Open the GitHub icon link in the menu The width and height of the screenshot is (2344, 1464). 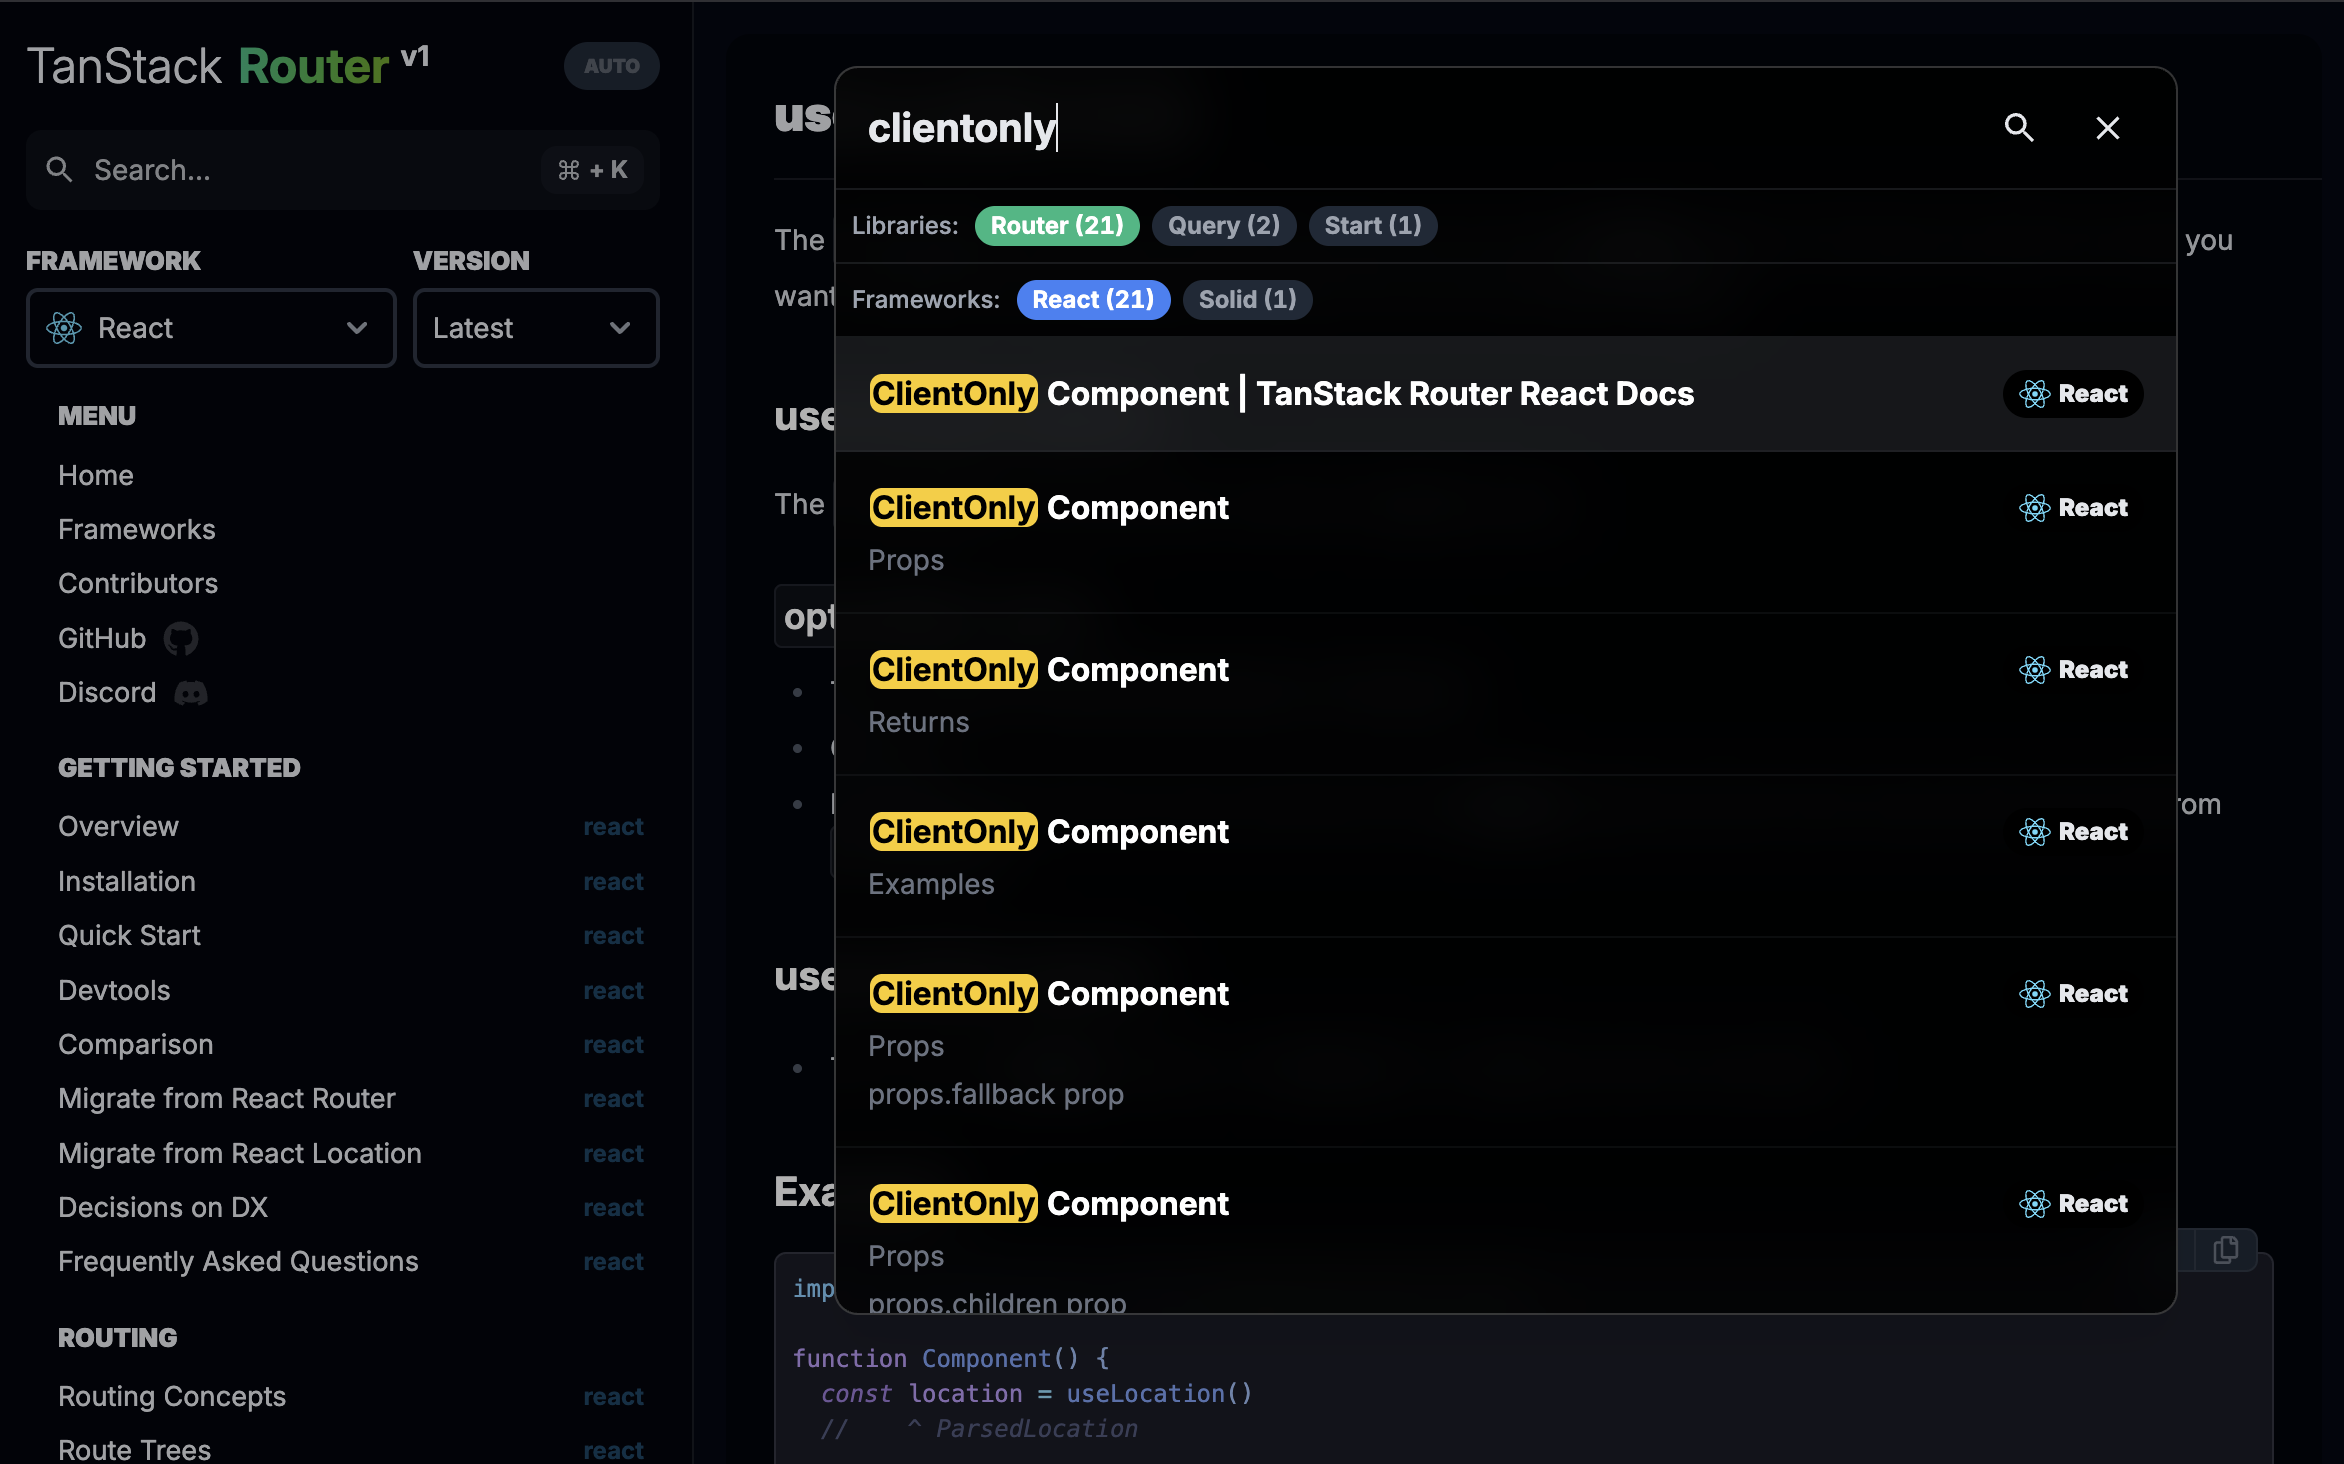coord(181,638)
